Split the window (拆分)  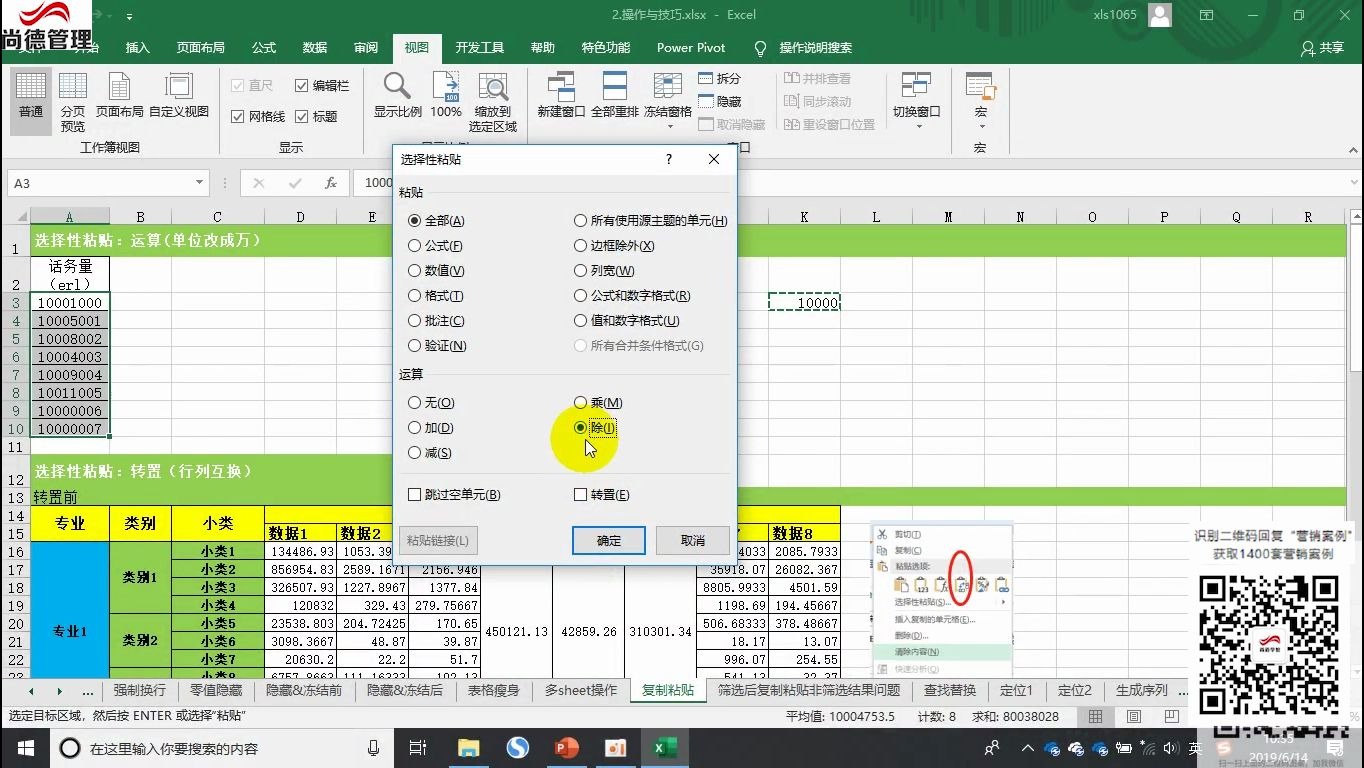click(x=719, y=79)
